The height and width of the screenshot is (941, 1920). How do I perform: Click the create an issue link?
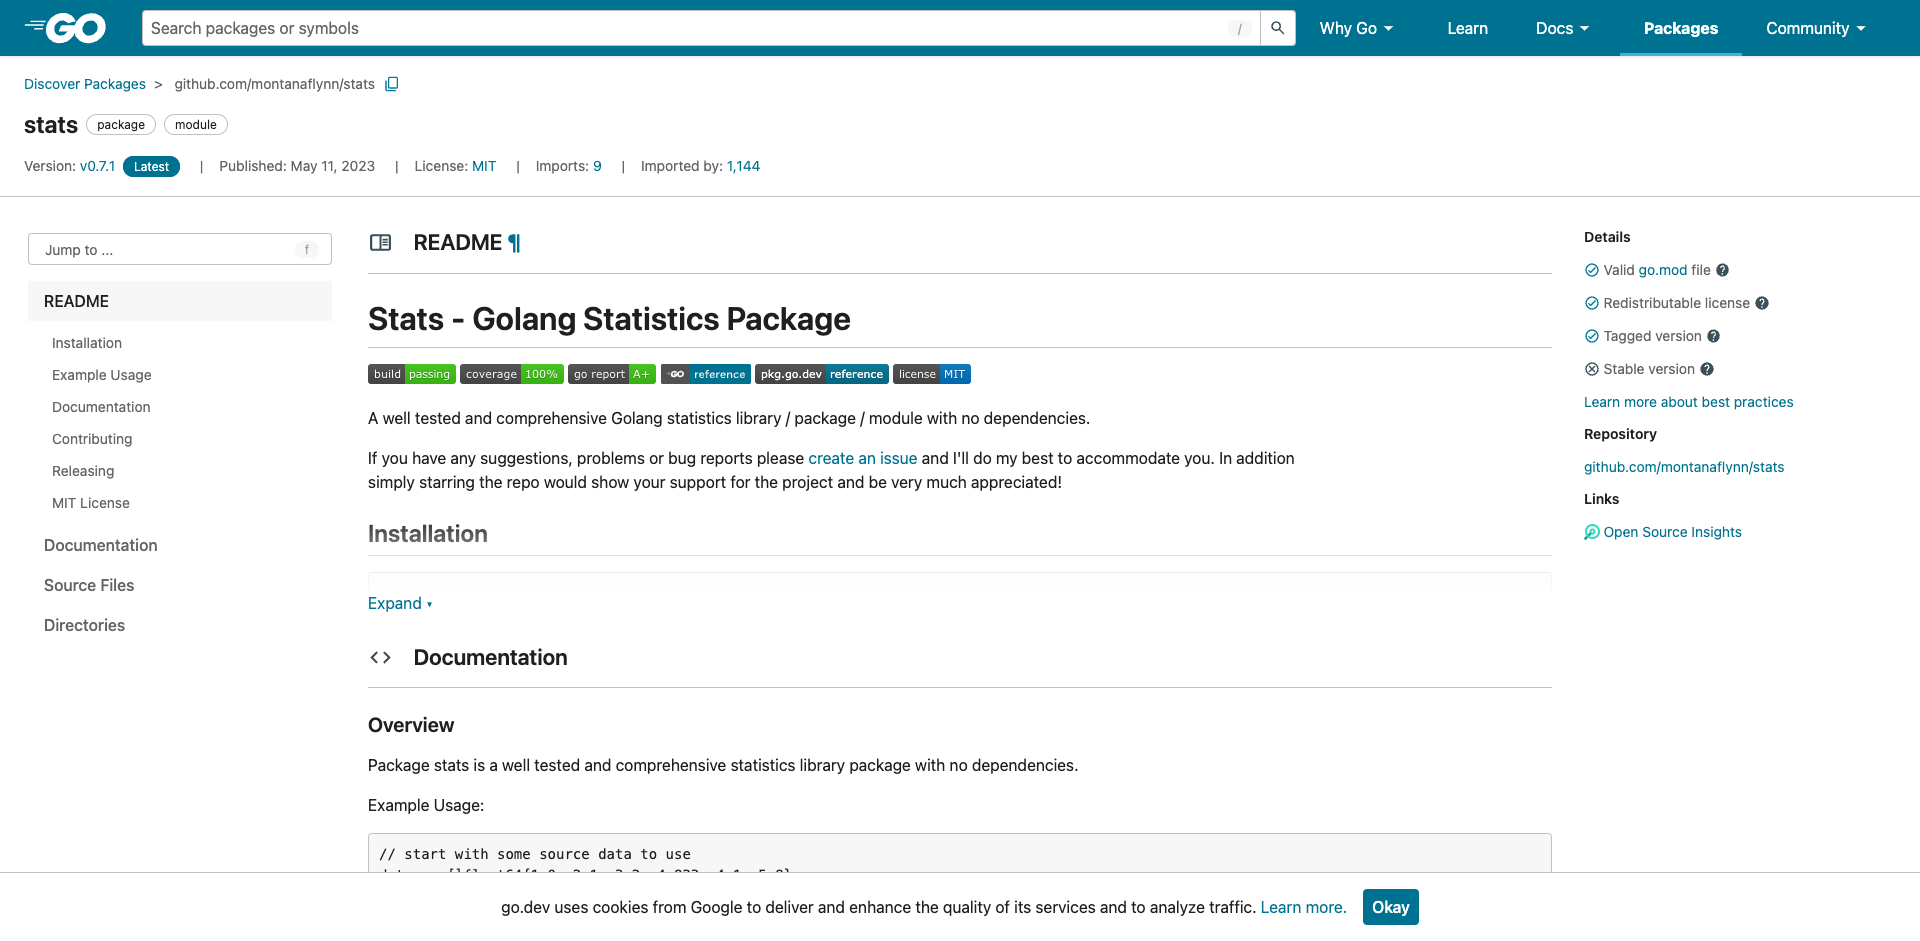pos(863,458)
